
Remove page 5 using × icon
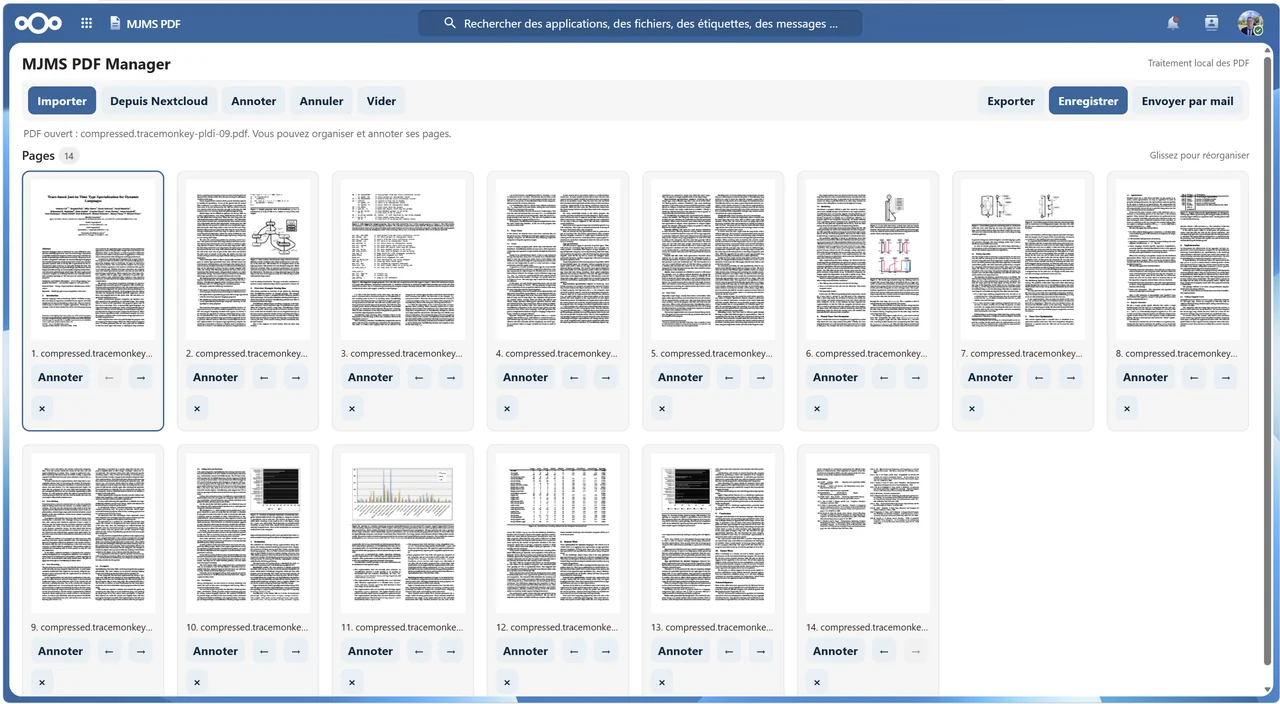pyautogui.click(x=662, y=408)
